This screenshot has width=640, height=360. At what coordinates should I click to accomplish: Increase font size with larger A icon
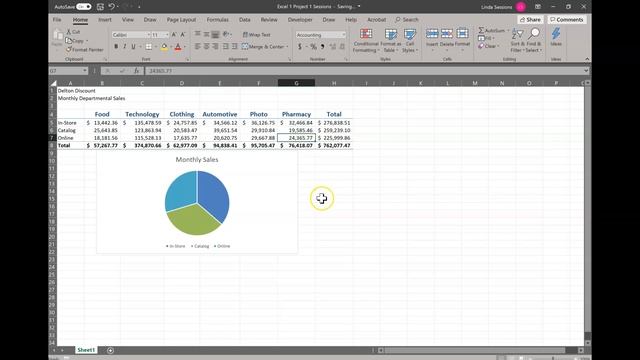click(x=174, y=35)
